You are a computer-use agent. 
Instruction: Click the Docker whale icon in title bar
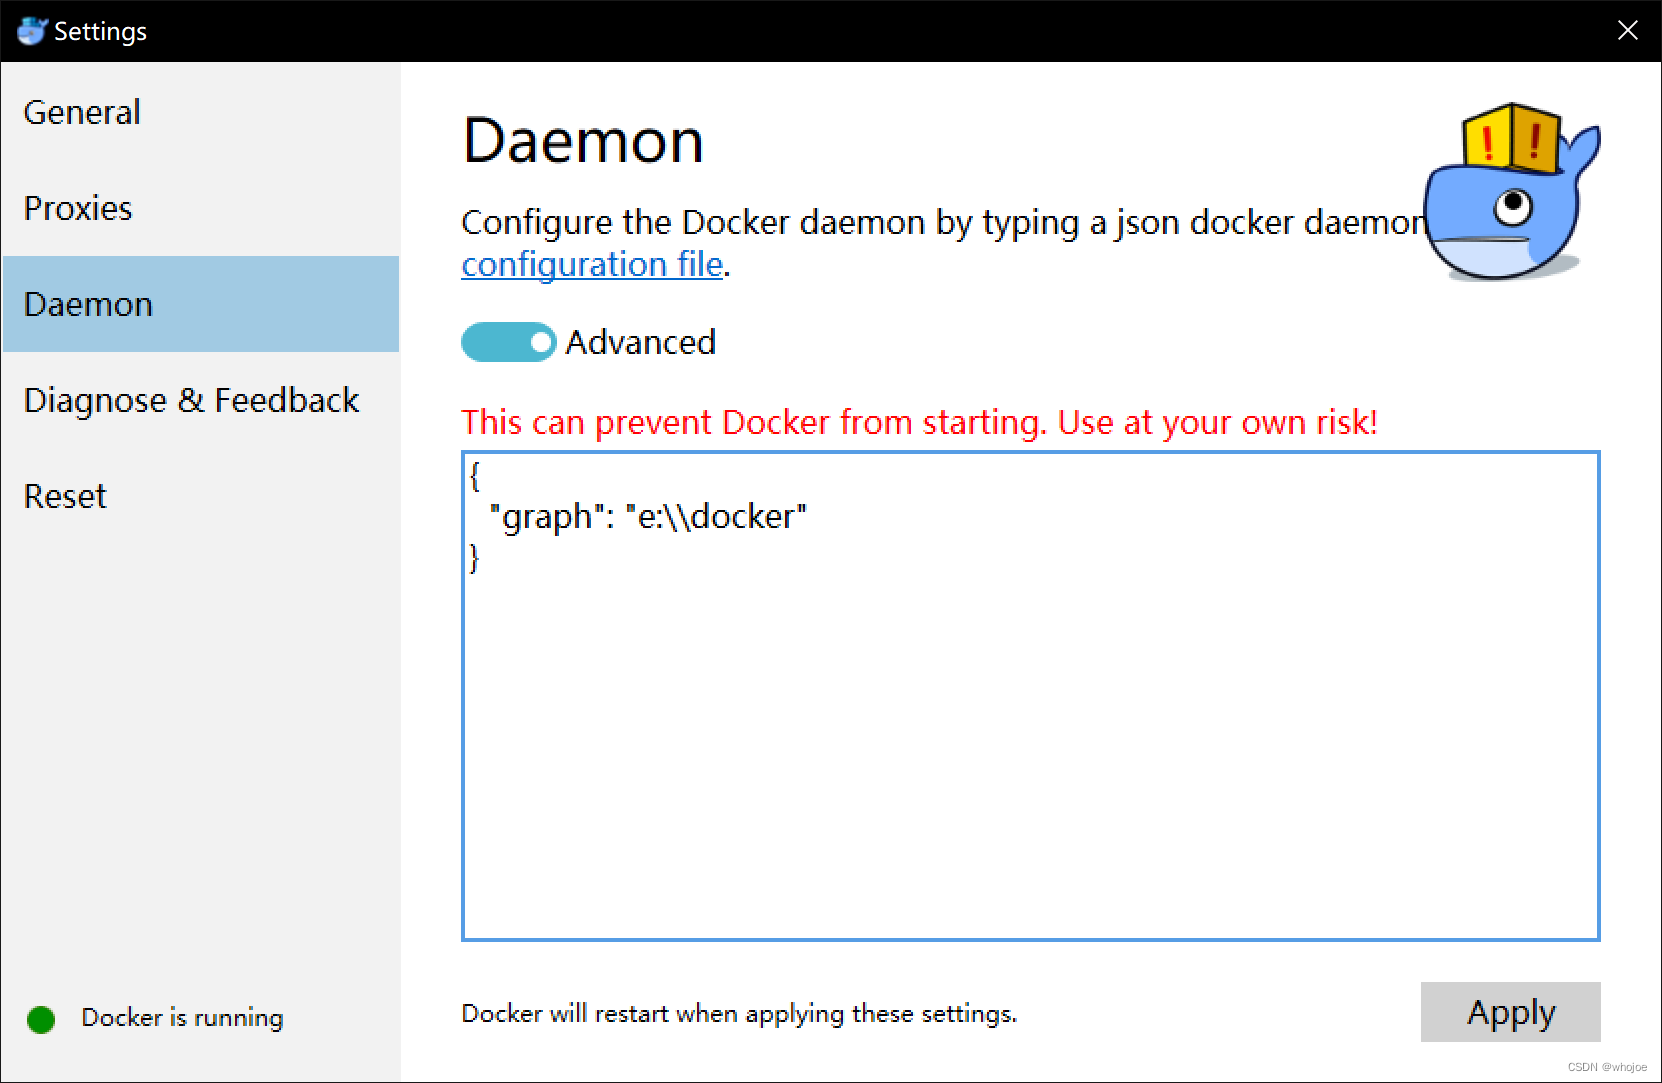(32, 31)
